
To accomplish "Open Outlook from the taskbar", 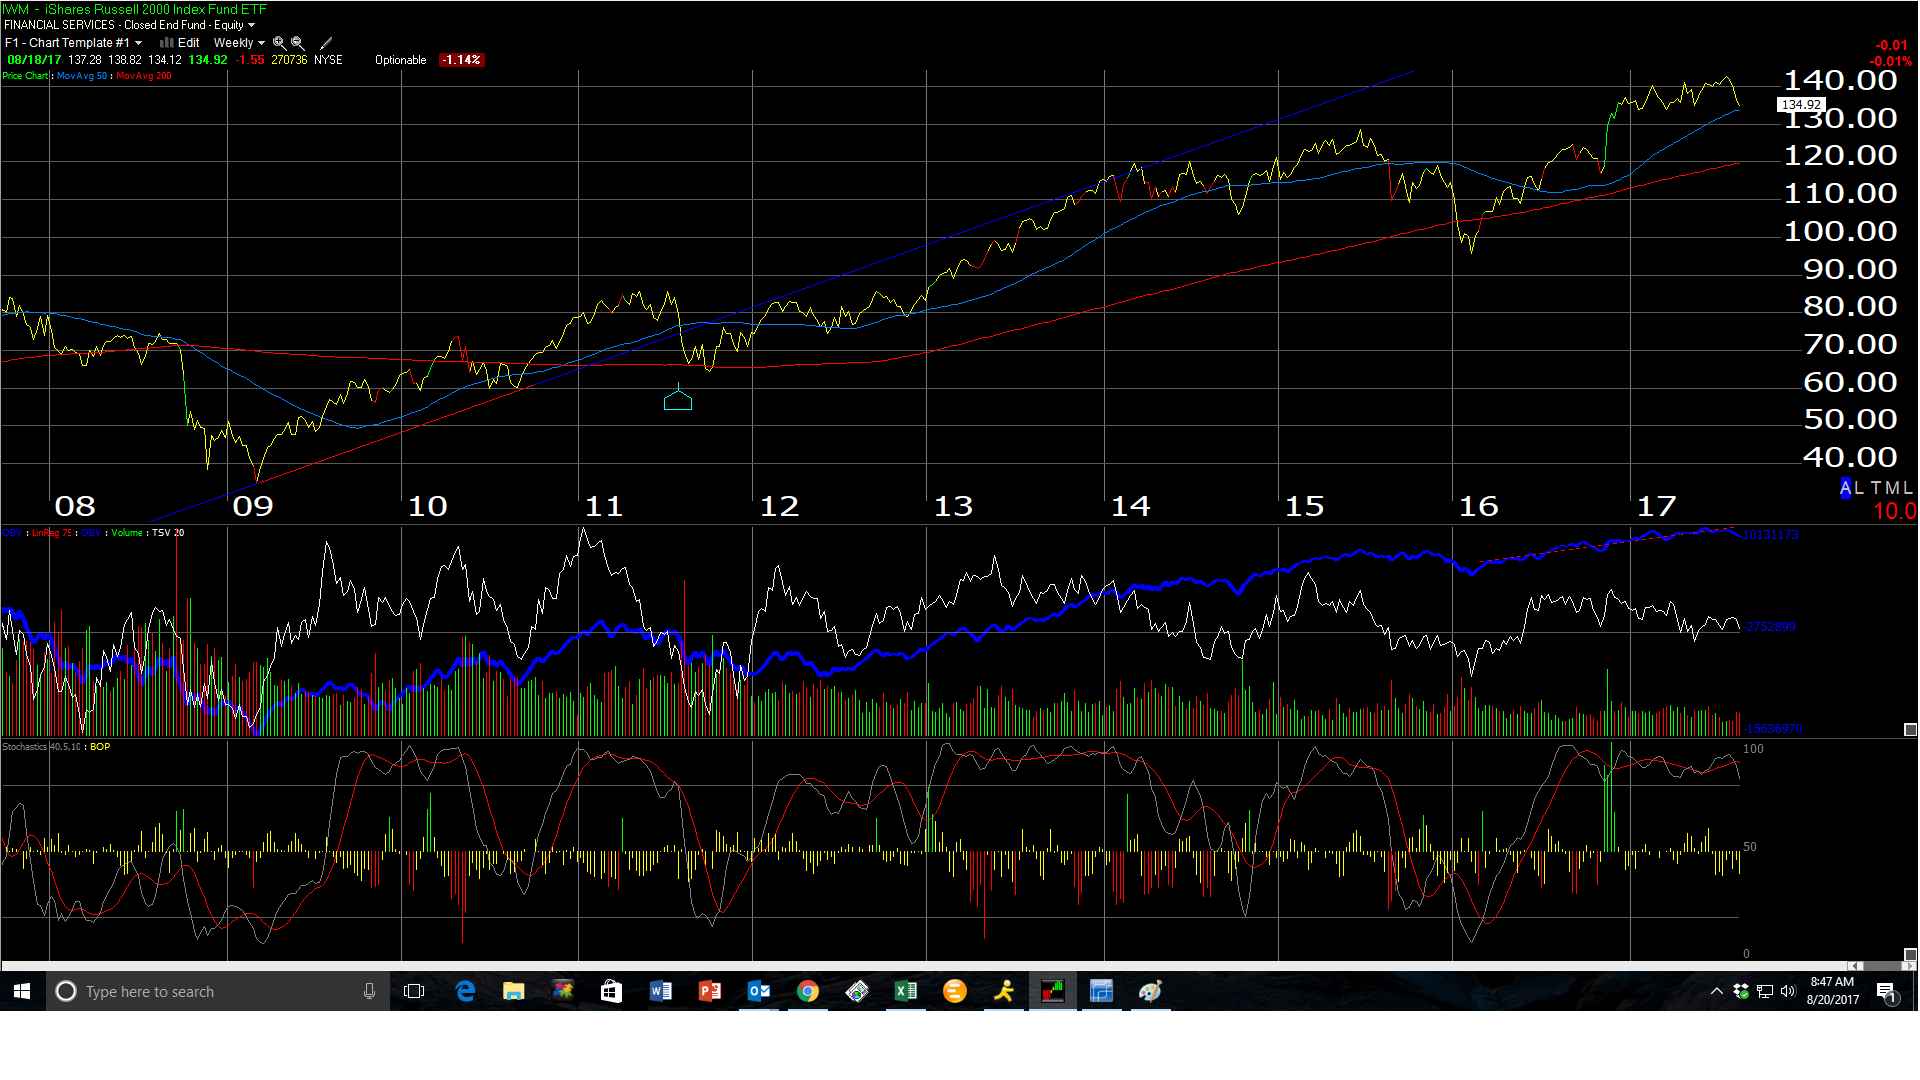I will coord(759,991).
